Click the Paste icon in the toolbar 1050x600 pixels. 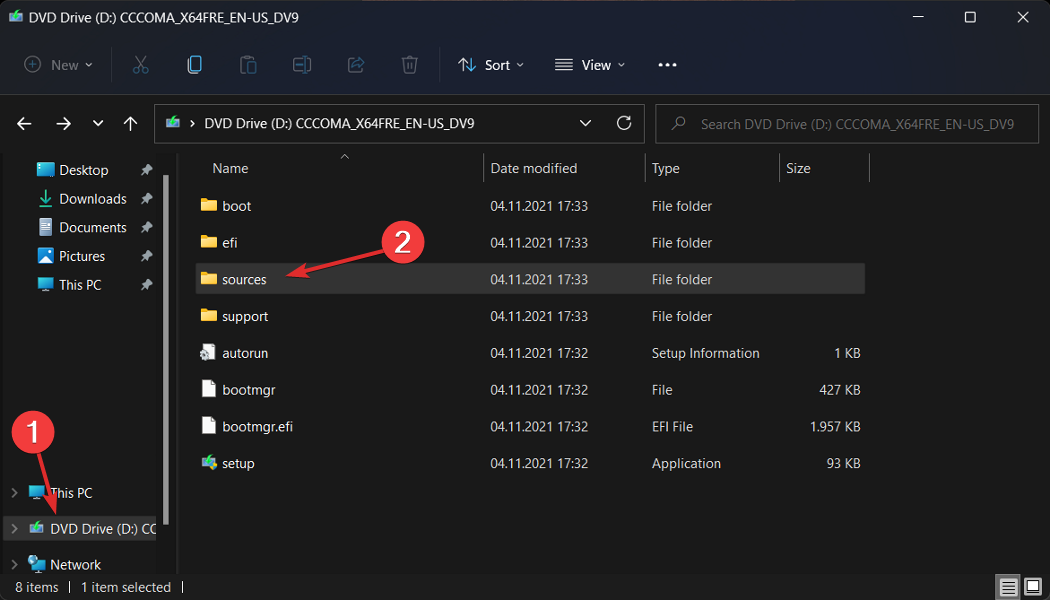click(247, 64)
